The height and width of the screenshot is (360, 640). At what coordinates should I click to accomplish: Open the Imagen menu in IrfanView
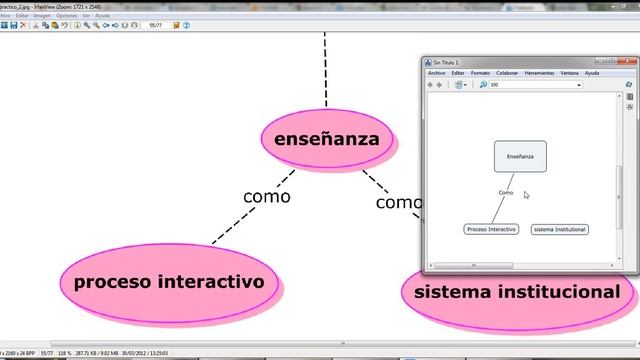[42, 16]
